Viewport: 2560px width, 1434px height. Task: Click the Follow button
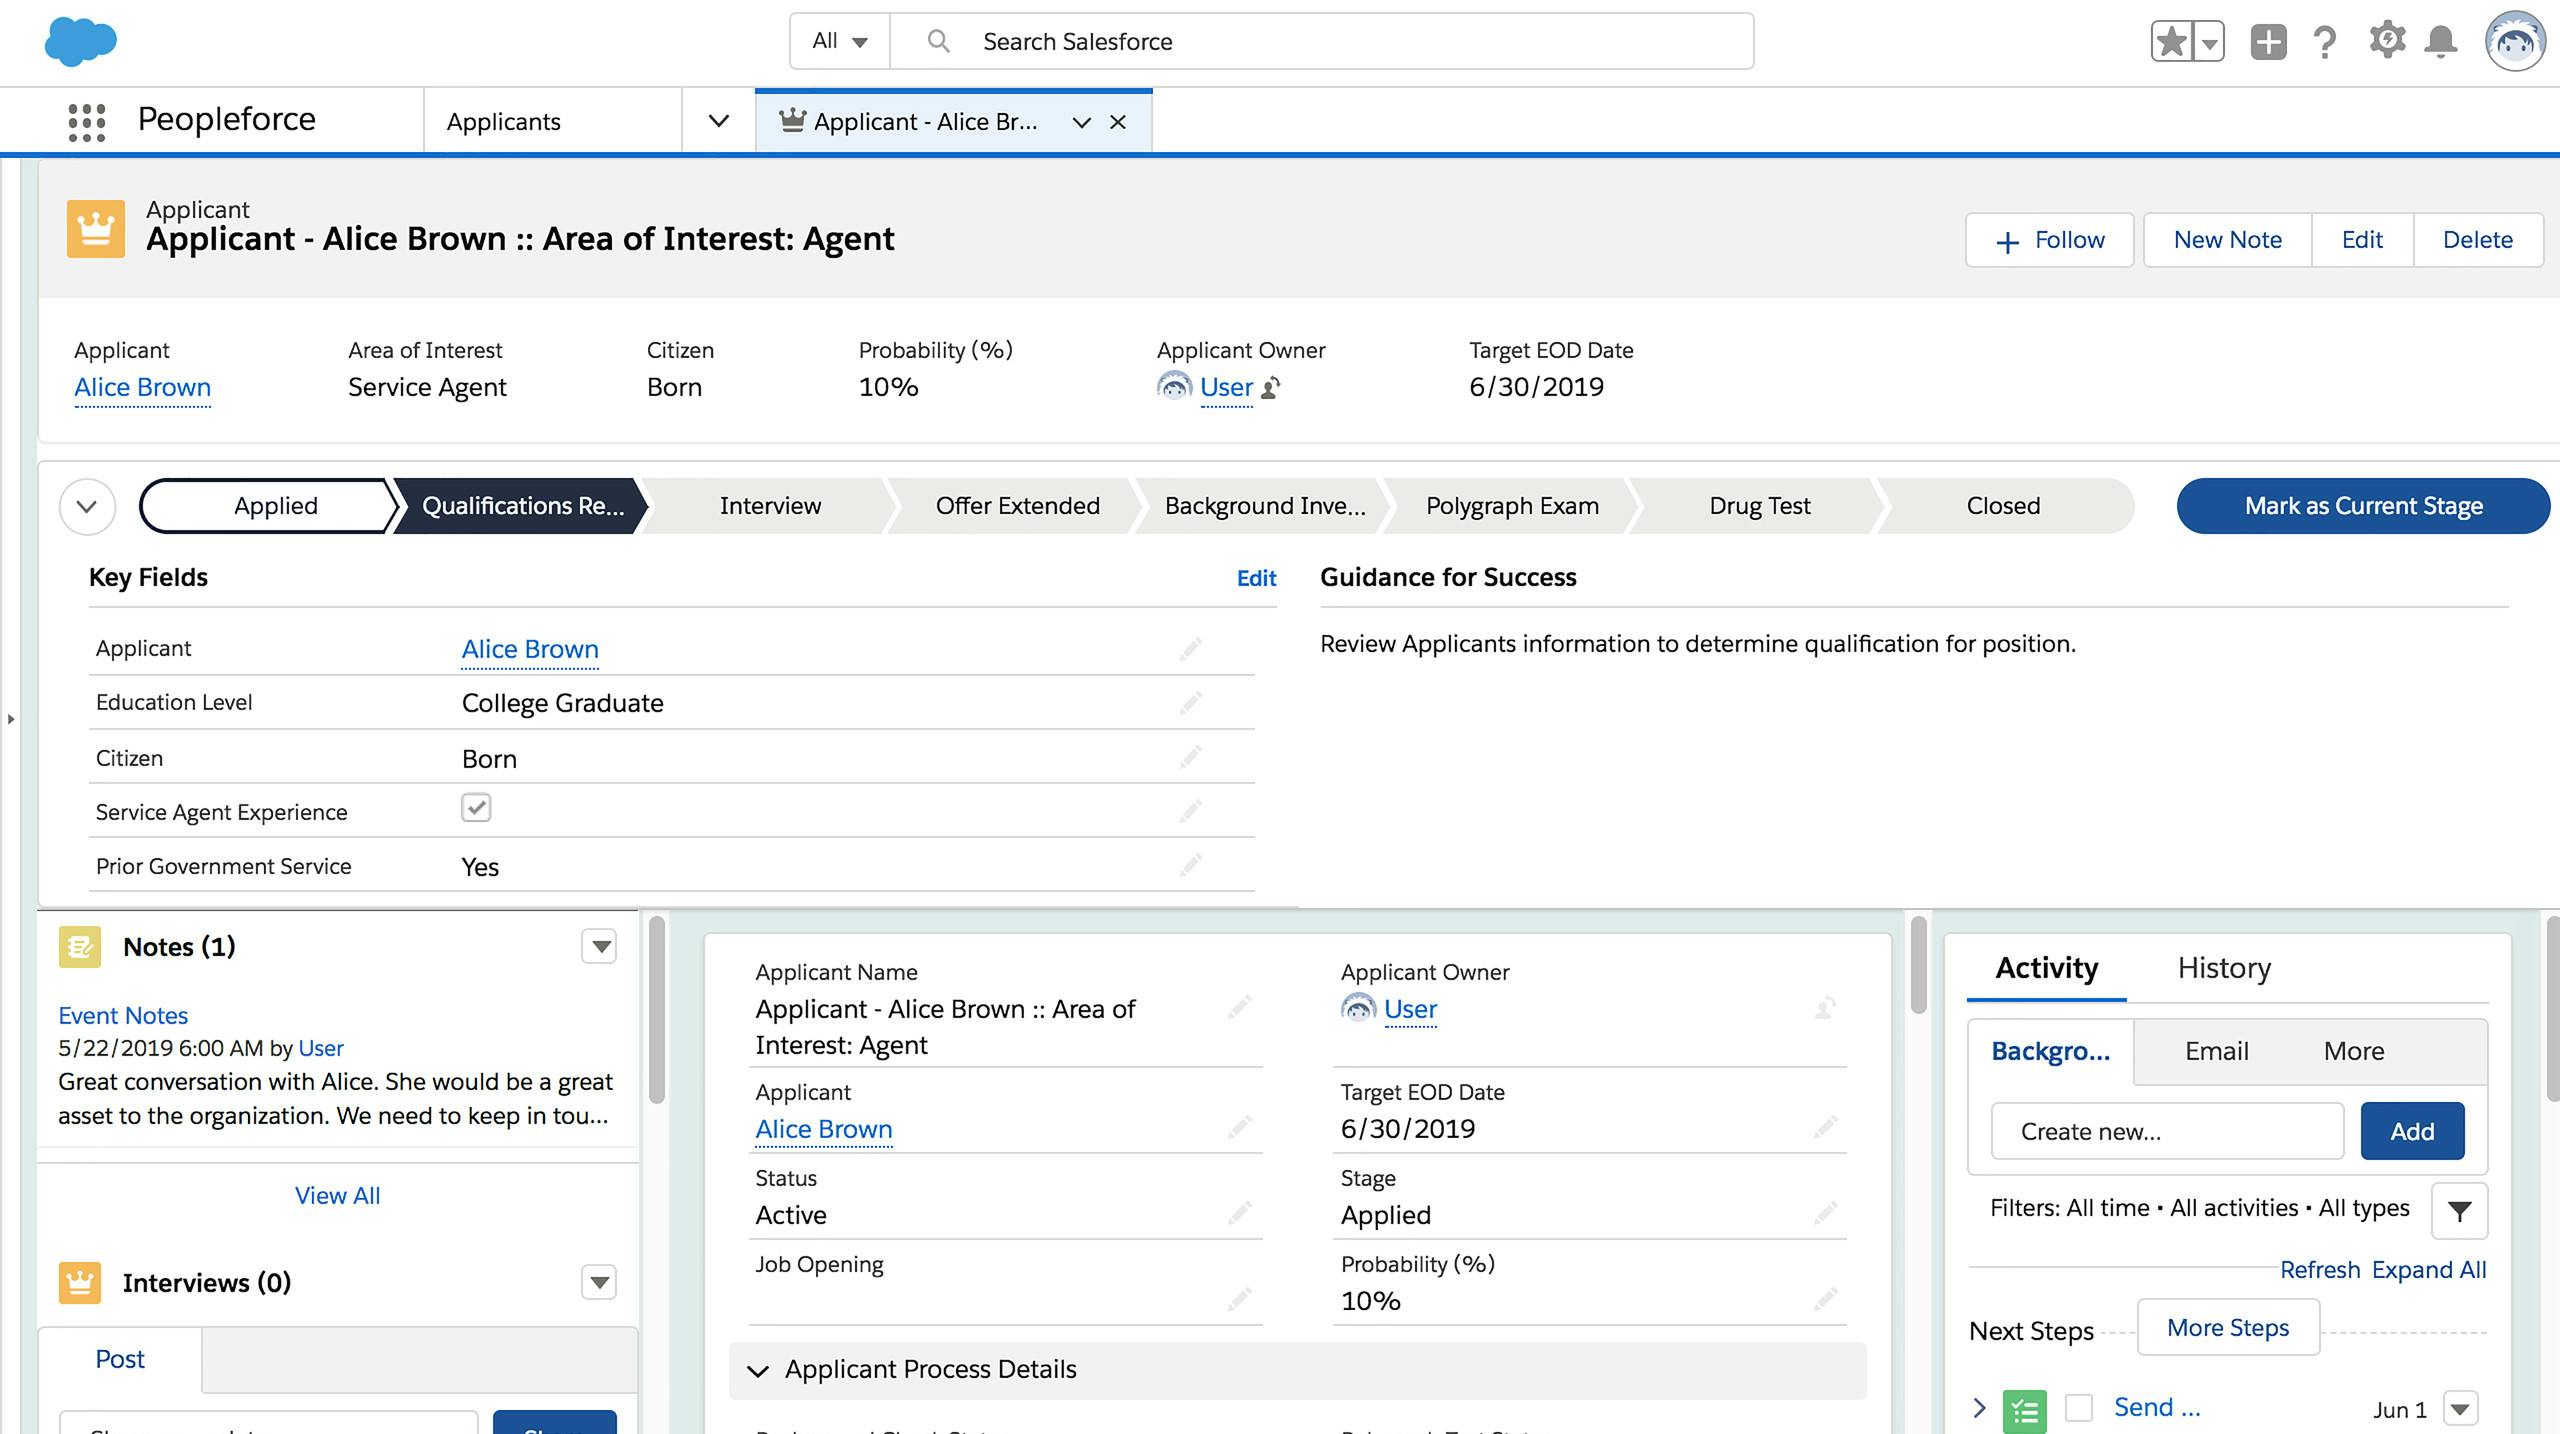pos(2050,240)
